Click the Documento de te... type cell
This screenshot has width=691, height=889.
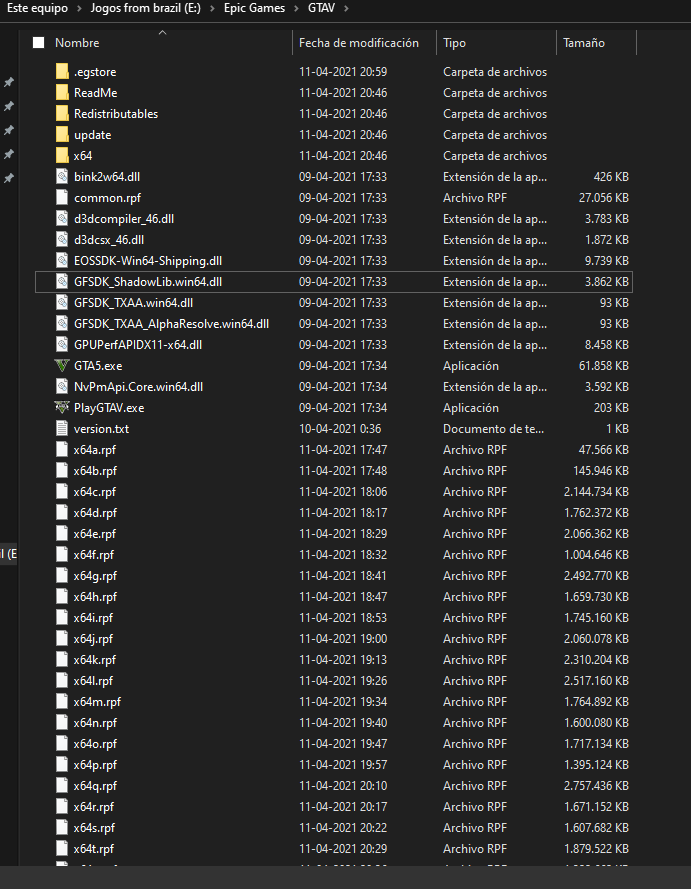pyautogui.click(x=494, y=429)
